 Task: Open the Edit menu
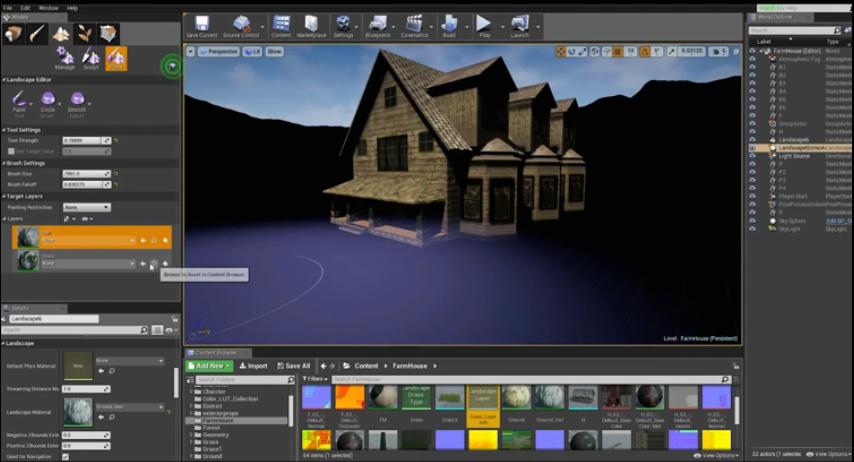pyautogui.click(x=25, y=8)
